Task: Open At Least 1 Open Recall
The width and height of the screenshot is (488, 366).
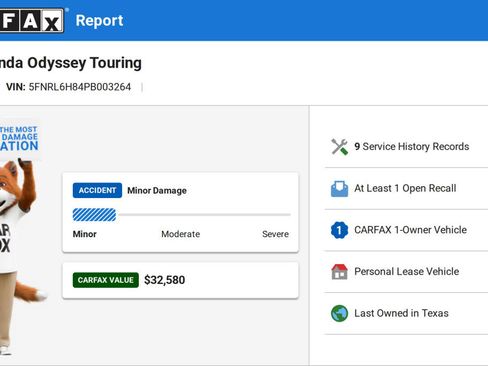Action: [x=406, y=189]
